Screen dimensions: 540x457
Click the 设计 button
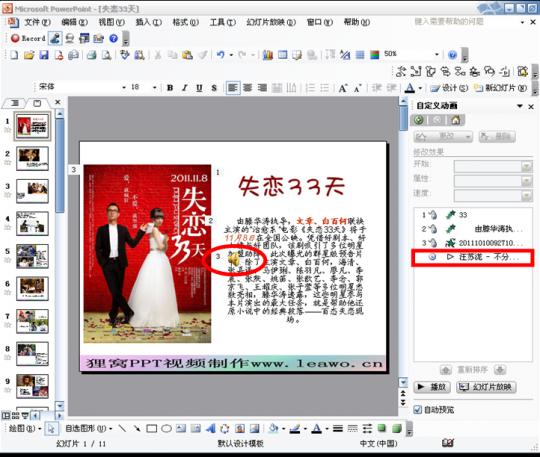click(449, 88)
